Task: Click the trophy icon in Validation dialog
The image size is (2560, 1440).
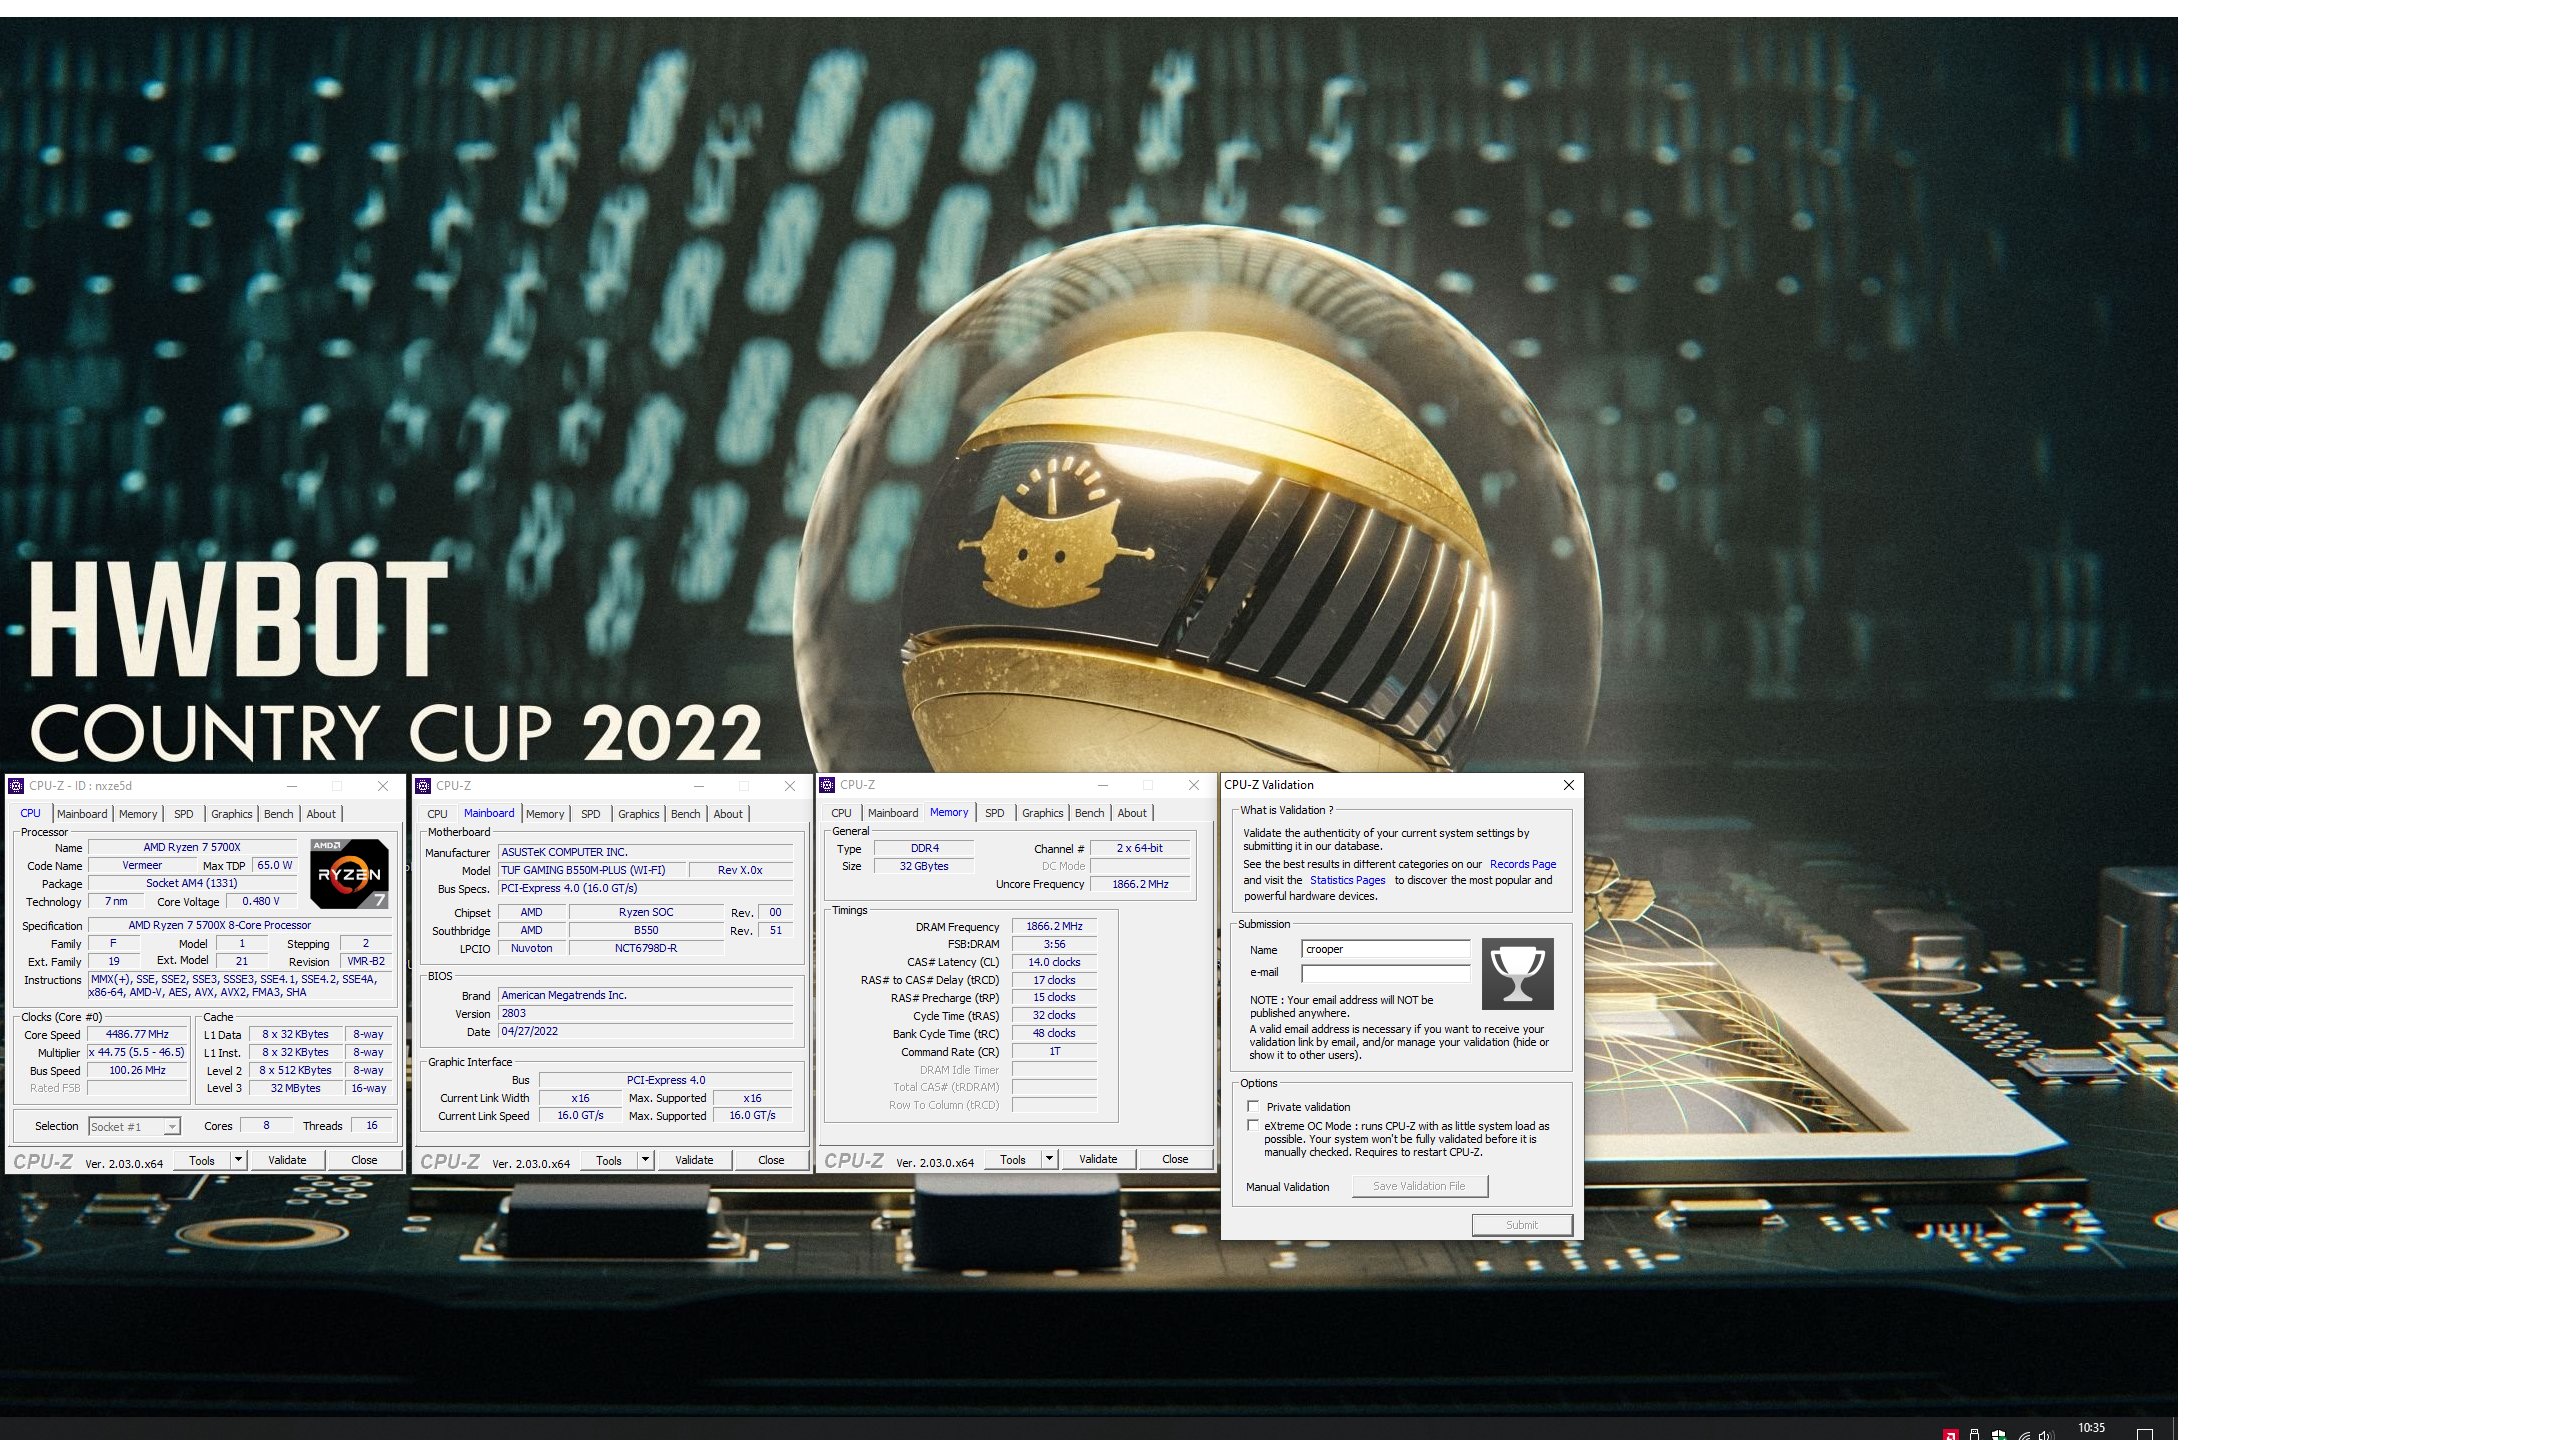Action: coord(1517,973)
